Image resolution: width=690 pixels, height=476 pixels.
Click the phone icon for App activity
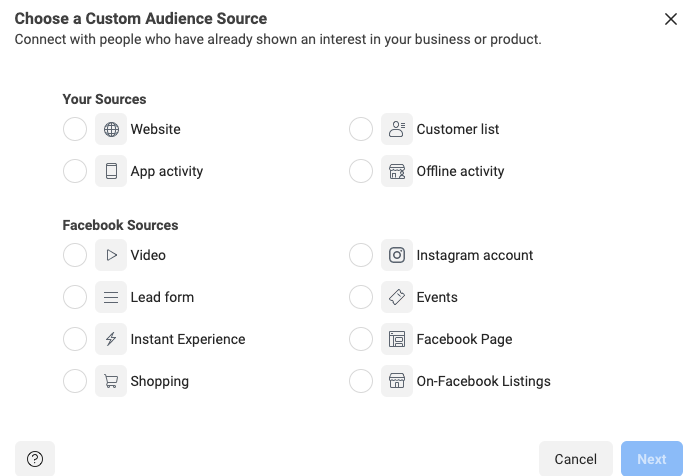(111, 171)
